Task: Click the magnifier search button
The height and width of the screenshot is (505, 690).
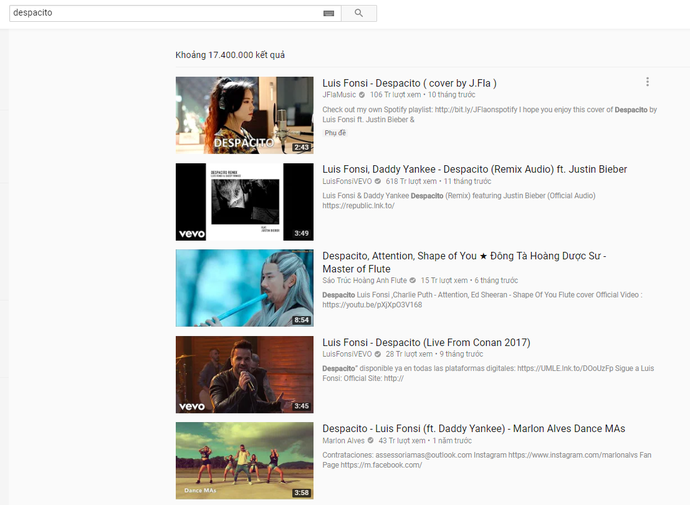Action: pos(359,13)
